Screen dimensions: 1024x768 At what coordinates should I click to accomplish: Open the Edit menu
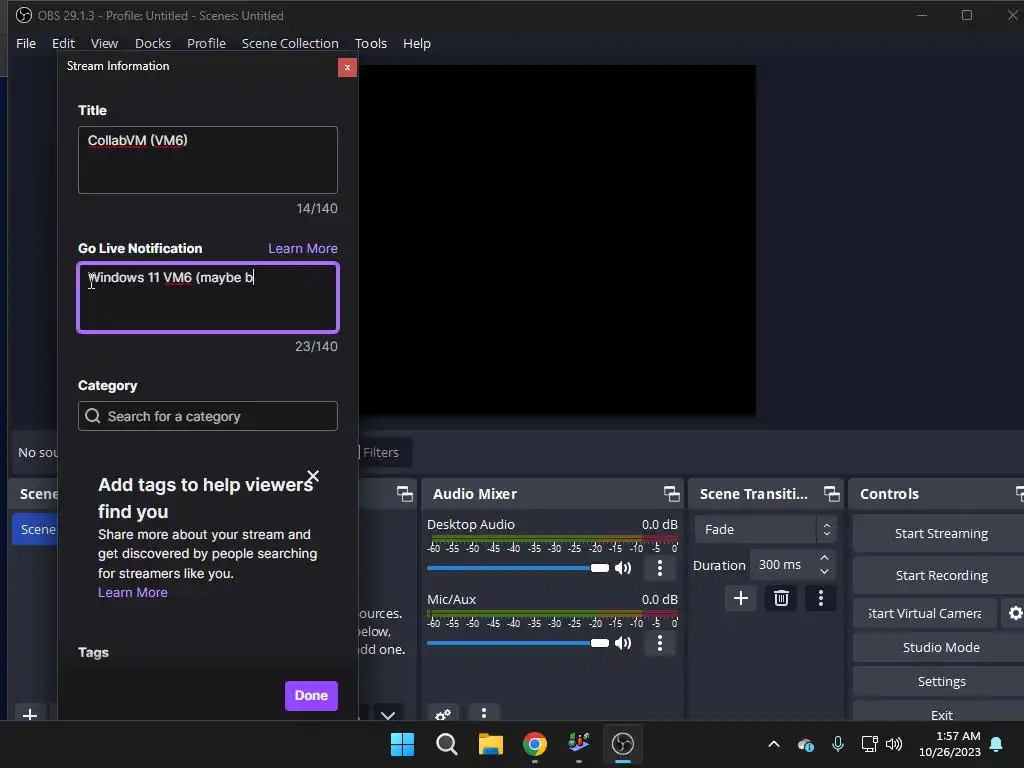63,43
